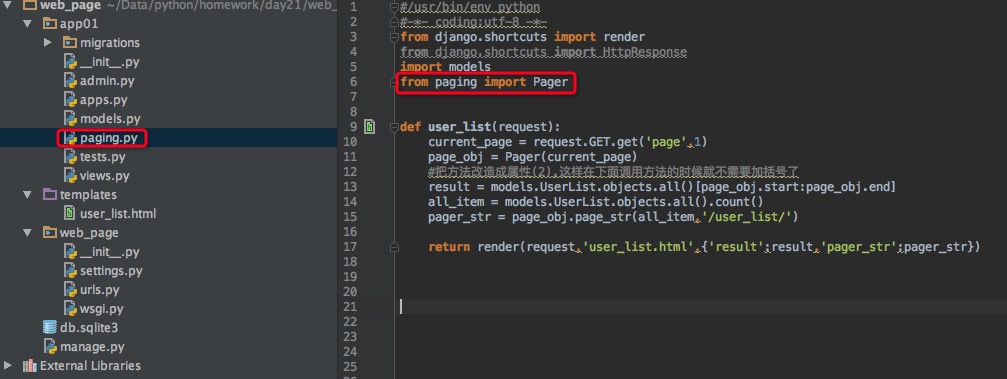Screen dimensions: 1007x379
Task: Click the tests.py Python file icon
Action: pyautogui.click(x=70, y=157)
